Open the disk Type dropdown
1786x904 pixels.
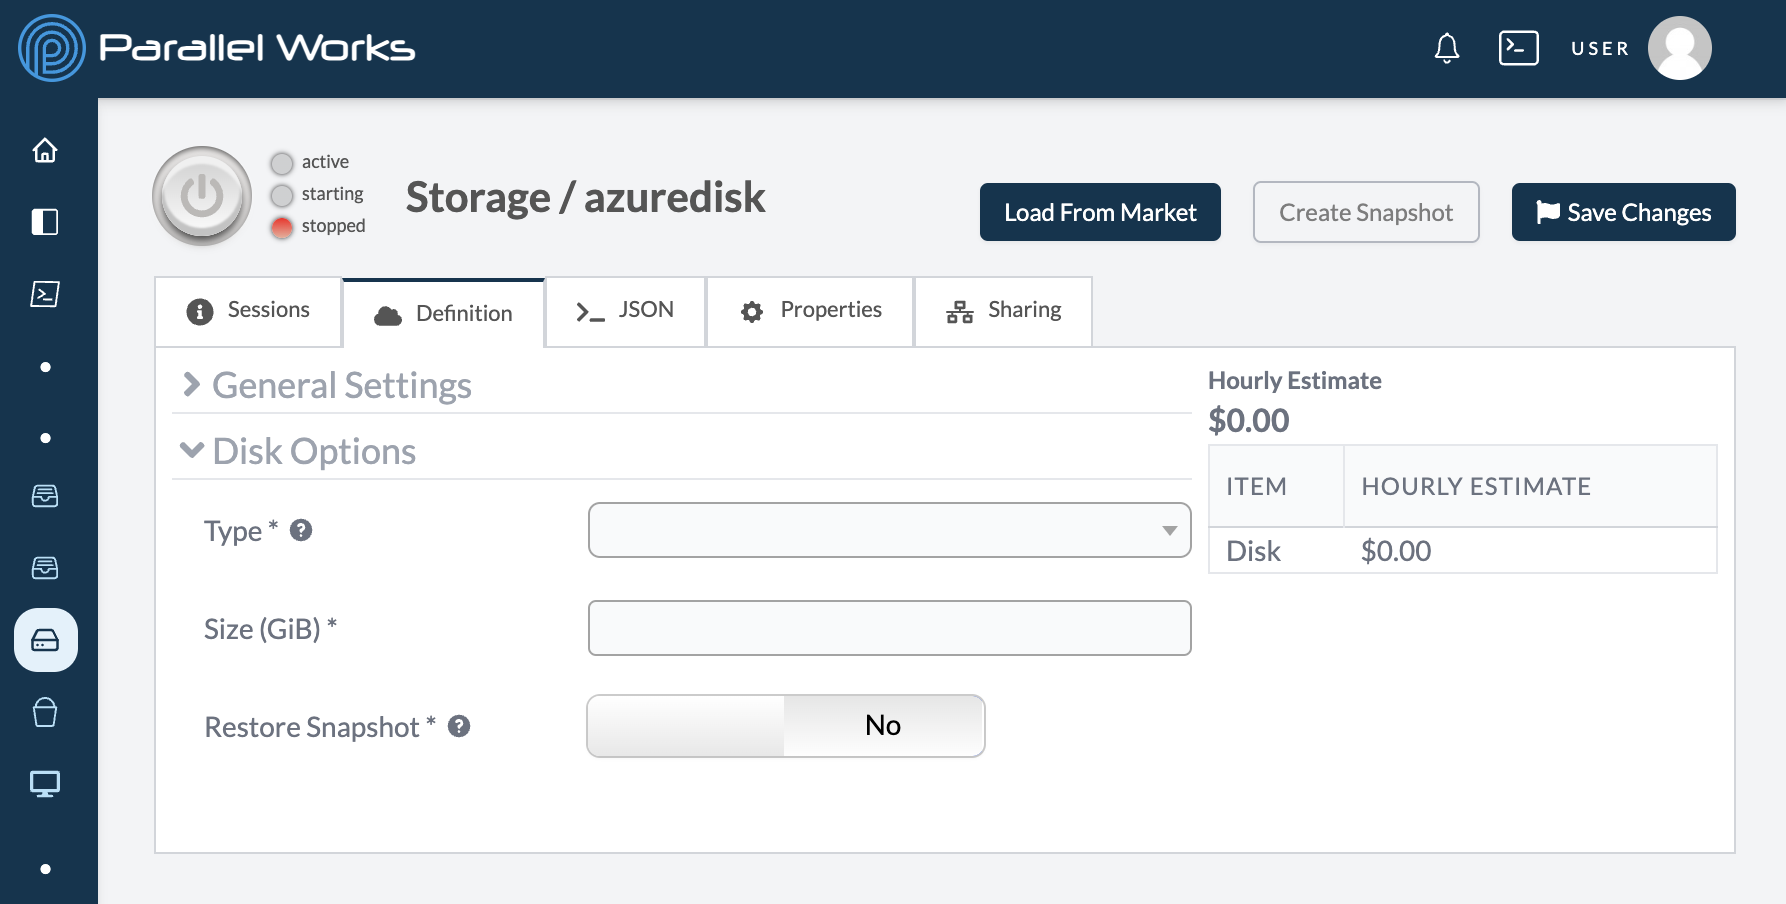pos(890,530)
